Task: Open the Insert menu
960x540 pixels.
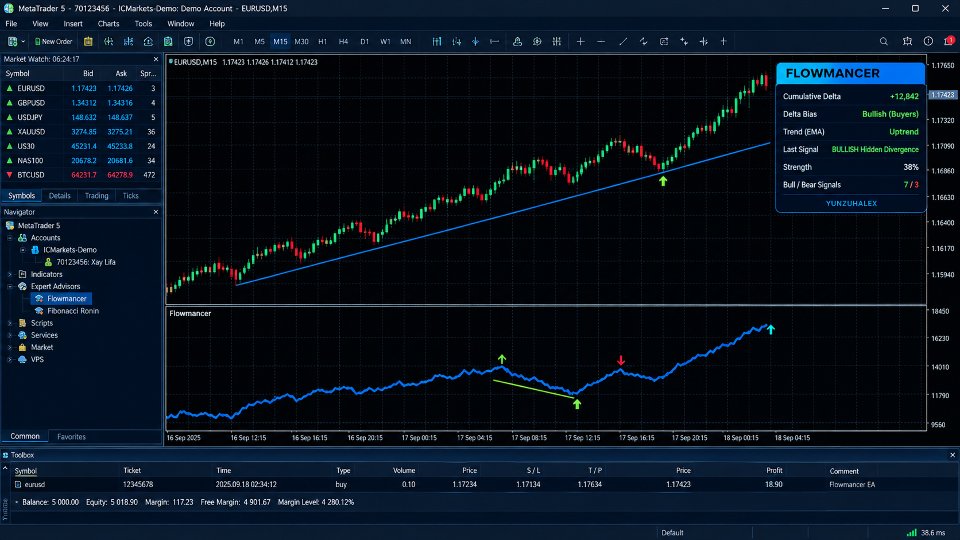Action: 73,24
